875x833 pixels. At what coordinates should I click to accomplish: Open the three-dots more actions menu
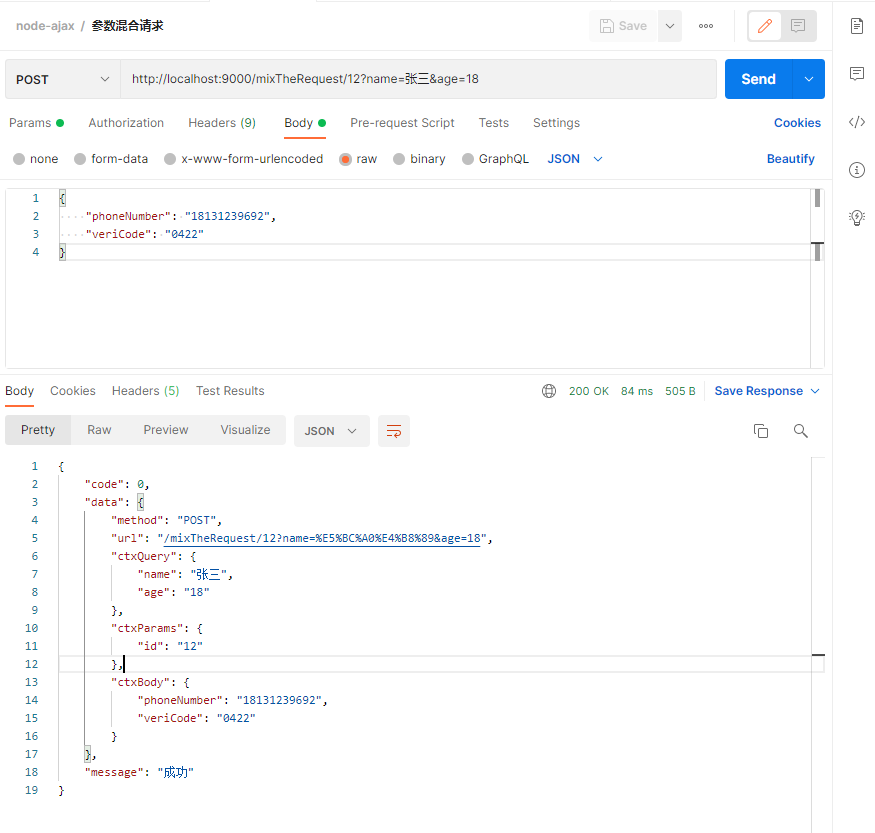[705, 26]
